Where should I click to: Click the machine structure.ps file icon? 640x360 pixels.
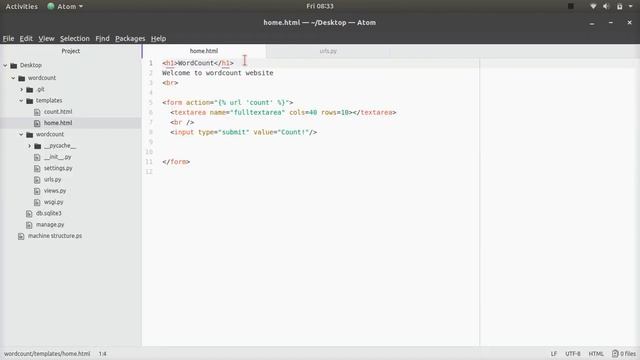point(21,236)
